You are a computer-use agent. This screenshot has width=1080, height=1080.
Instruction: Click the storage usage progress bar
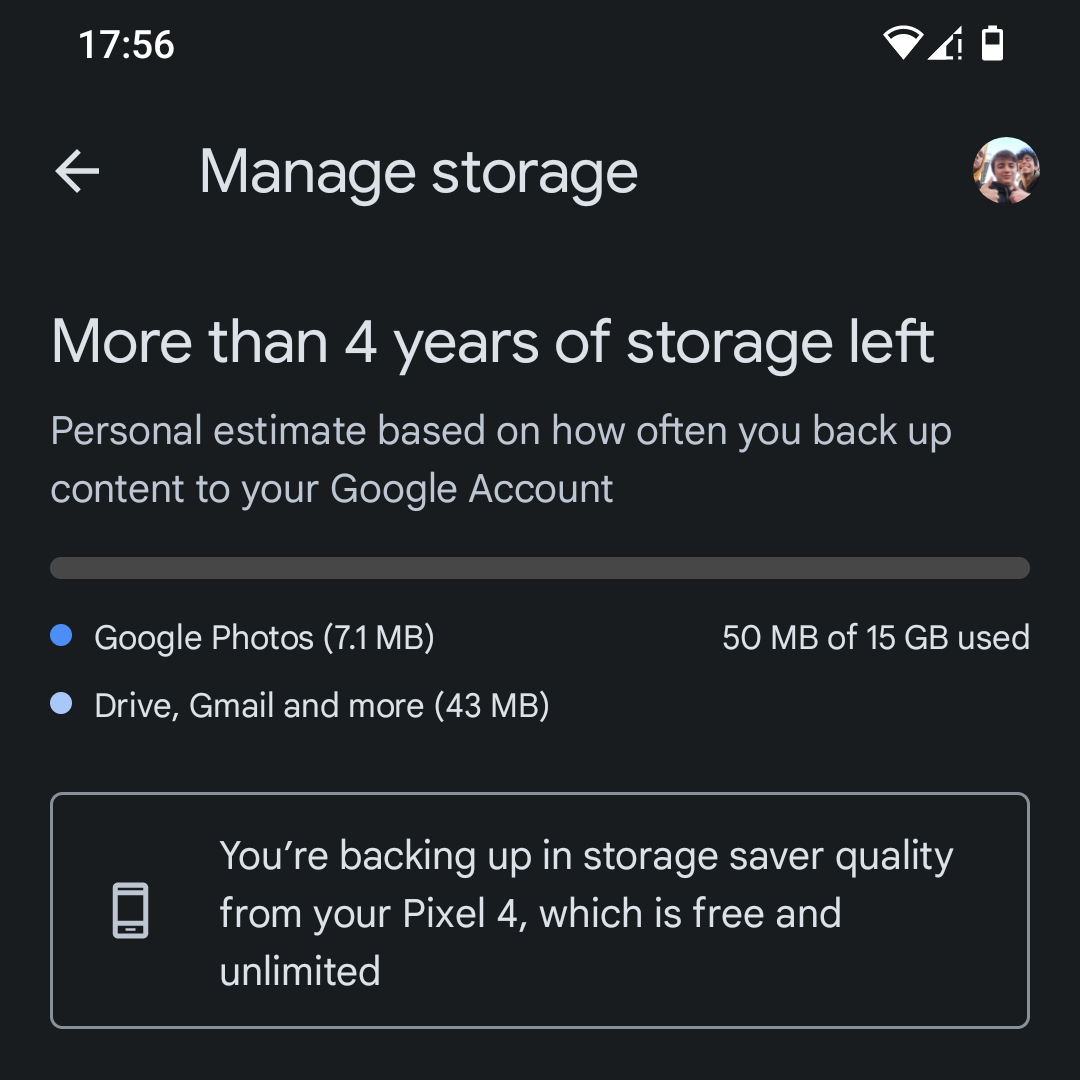[540, 567]
